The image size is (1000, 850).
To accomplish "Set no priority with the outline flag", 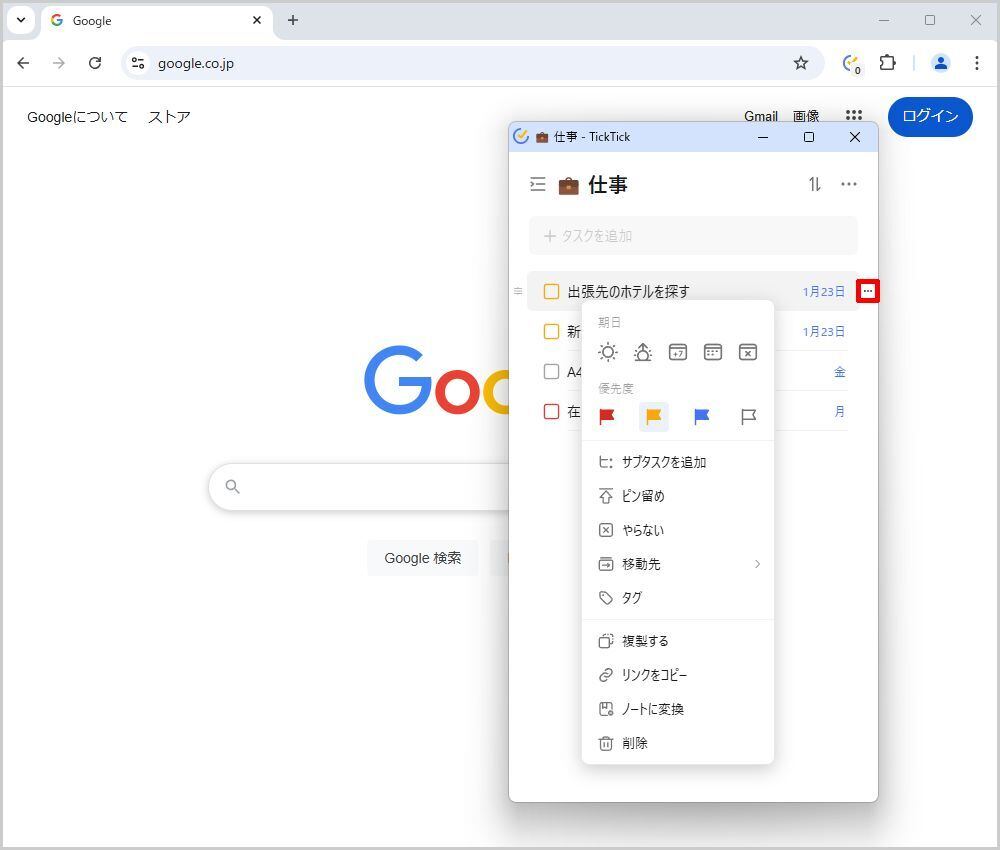I will pos(748,416).
